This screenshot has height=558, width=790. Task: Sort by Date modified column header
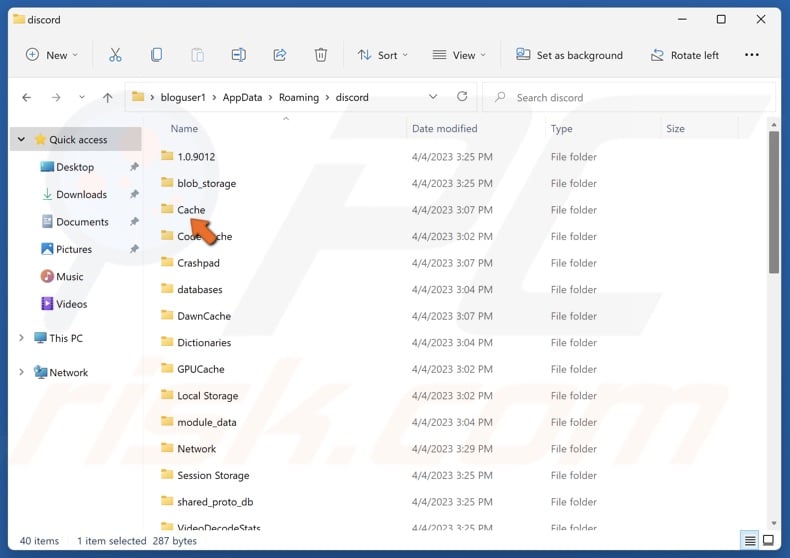pyautogui.click(x=444, y=128)
